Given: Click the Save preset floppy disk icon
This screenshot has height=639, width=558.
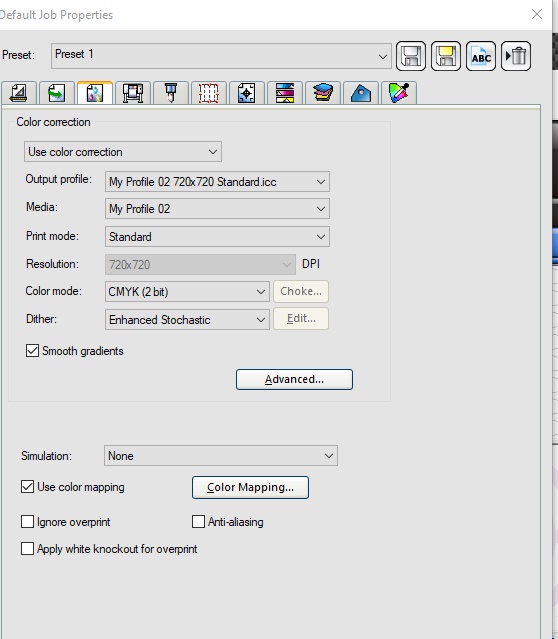Looking at the screenshot, I should coord(410,56).
